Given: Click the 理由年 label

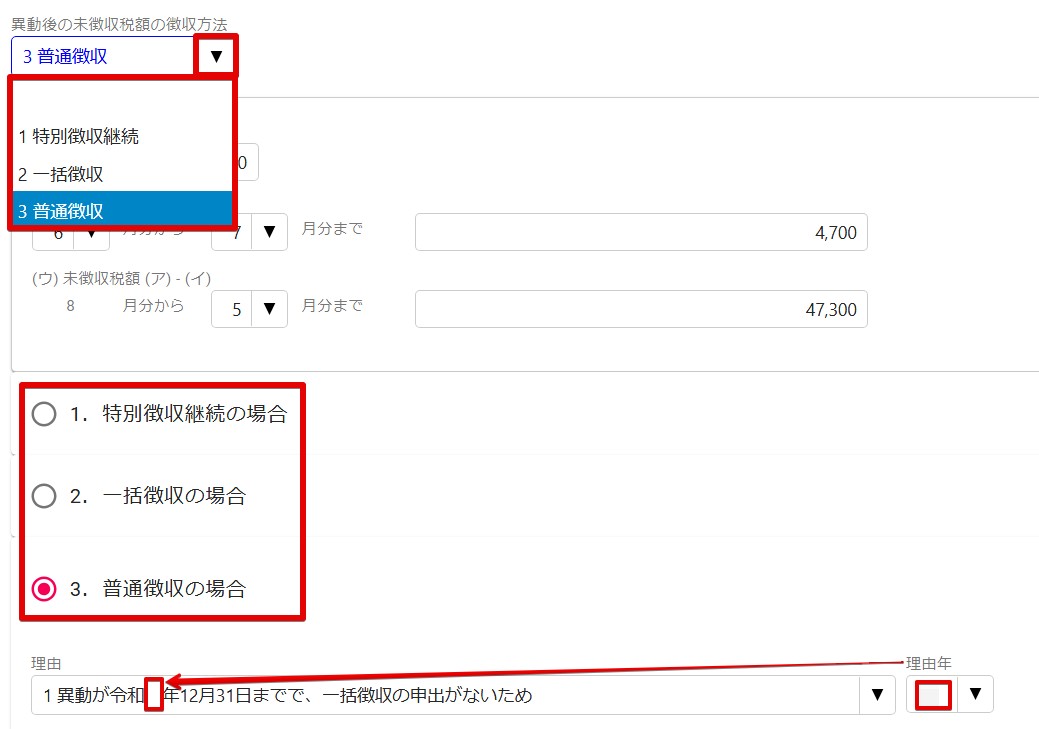Looking at the screenshot, I should pyautogui.click(x=928, y=663).
